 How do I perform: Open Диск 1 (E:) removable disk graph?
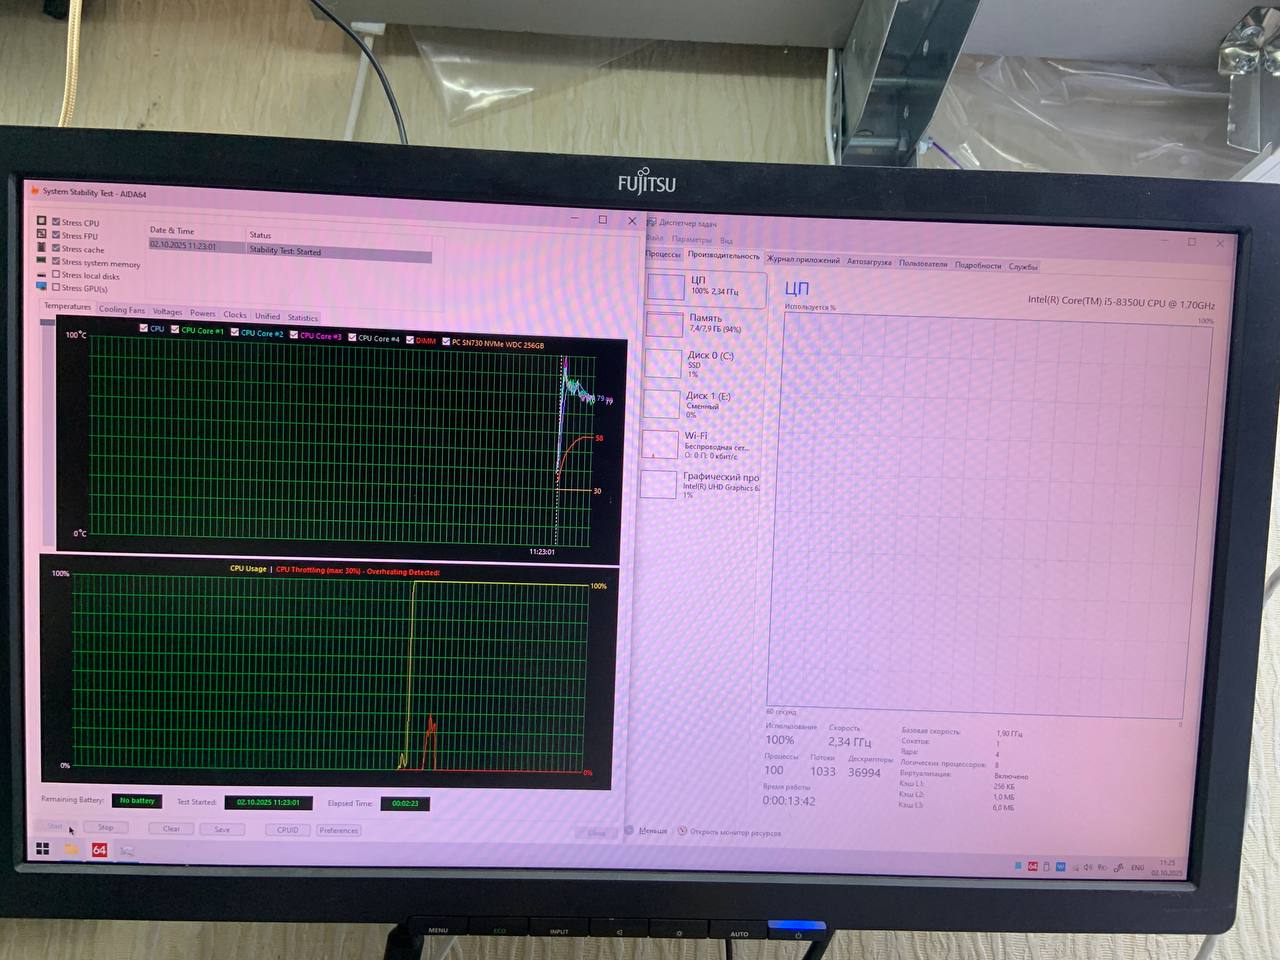pyautogui.click(x=702, y=403)
